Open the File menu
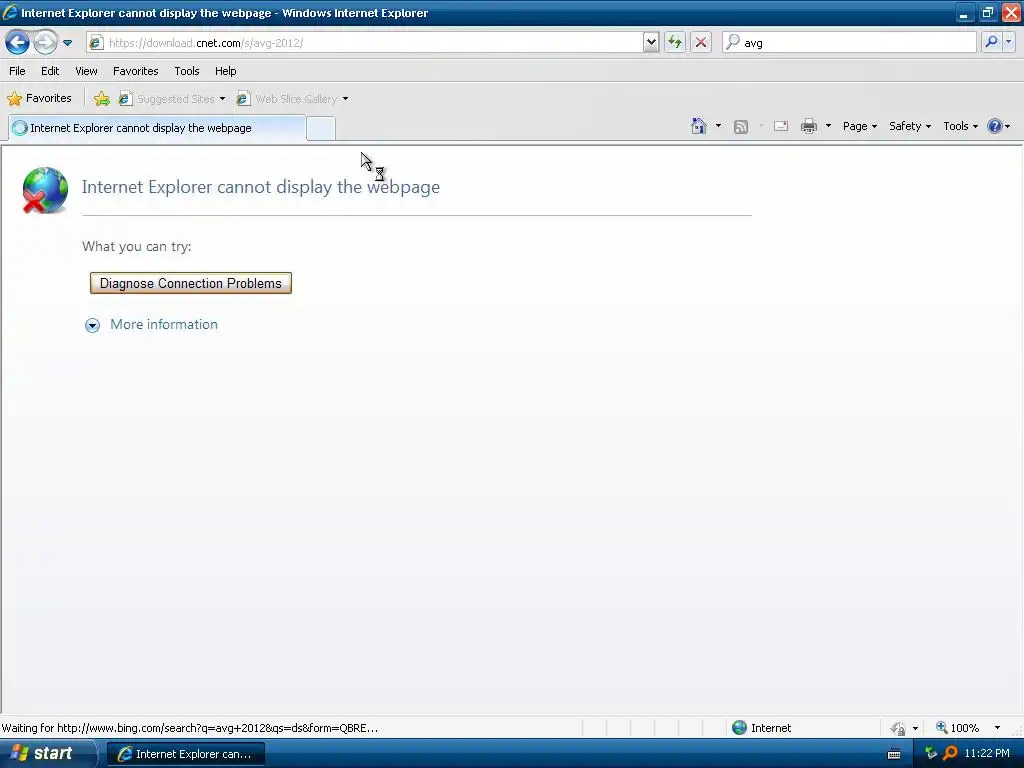Screen dimensions: 1024x768 [18, 71]
